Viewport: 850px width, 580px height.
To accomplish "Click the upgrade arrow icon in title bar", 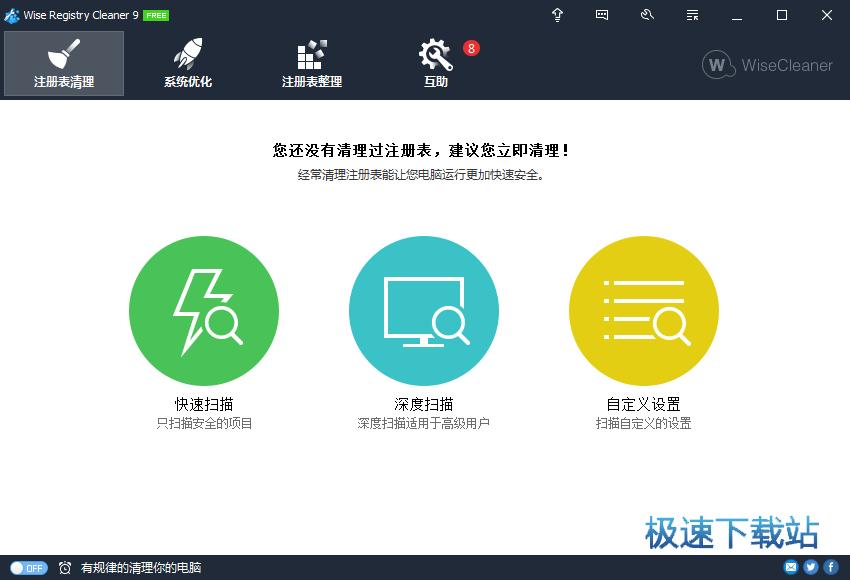I will click(557, 15).
